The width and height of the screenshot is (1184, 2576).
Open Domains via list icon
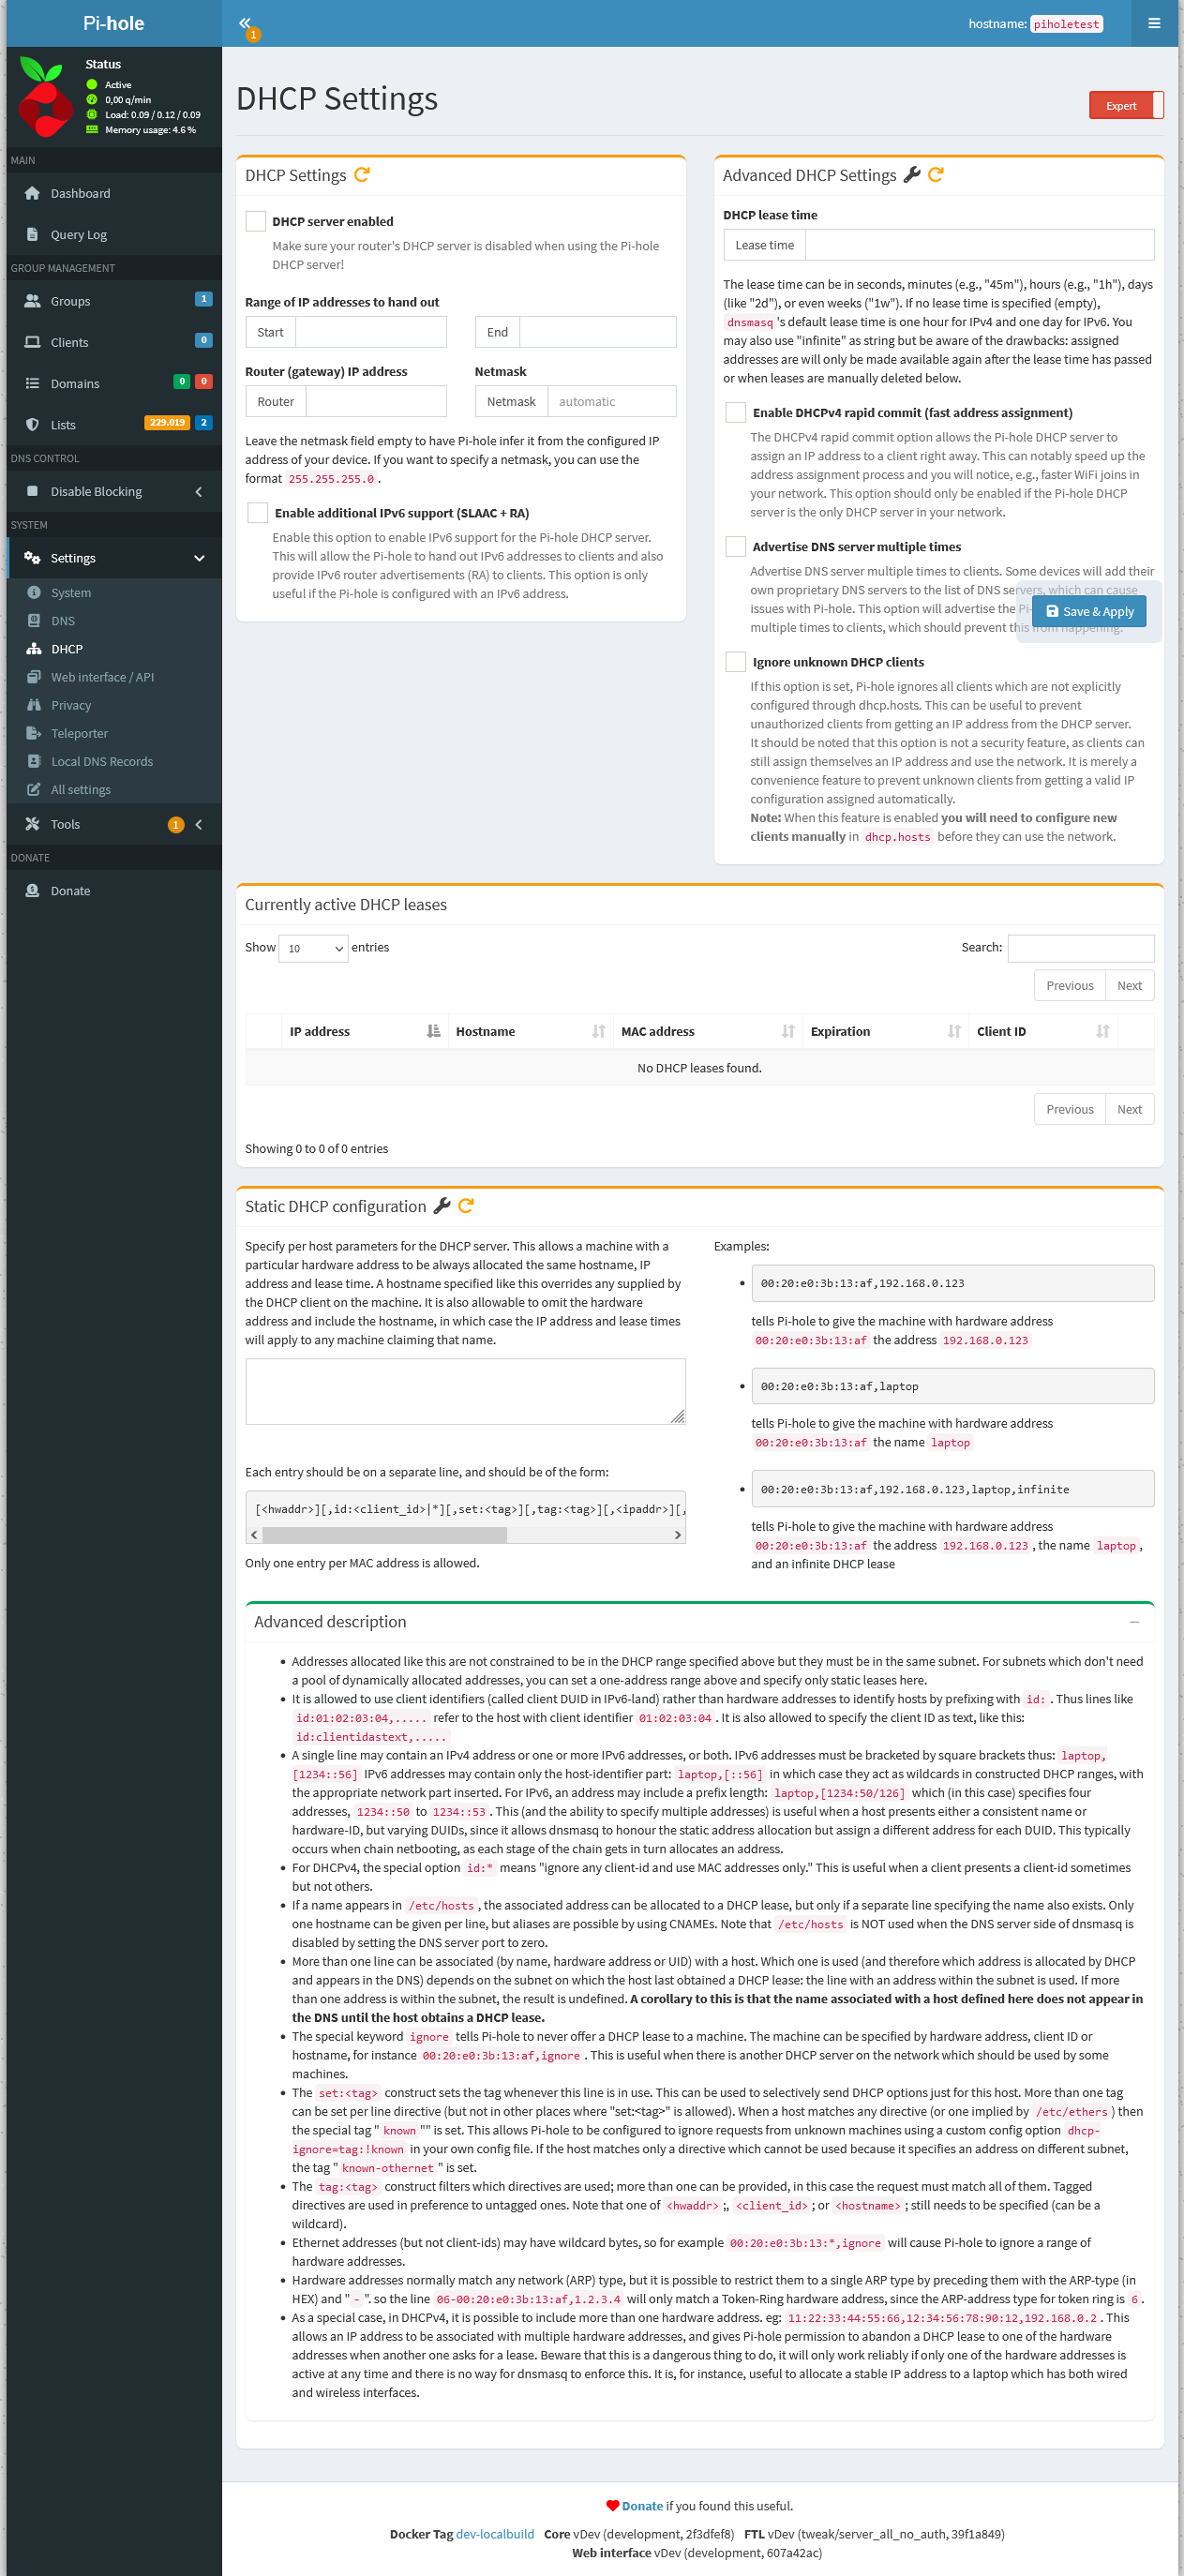click(x=32, y=383)
